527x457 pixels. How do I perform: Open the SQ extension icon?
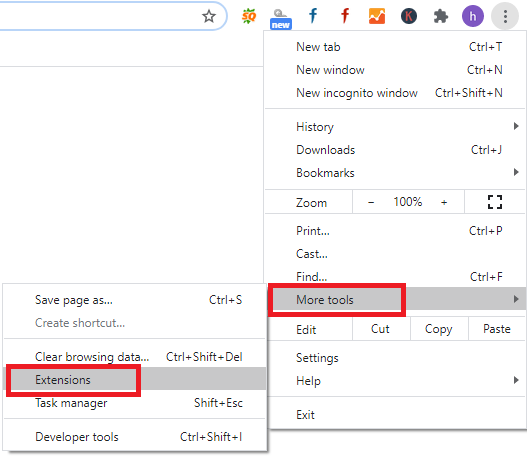[249, 16]
